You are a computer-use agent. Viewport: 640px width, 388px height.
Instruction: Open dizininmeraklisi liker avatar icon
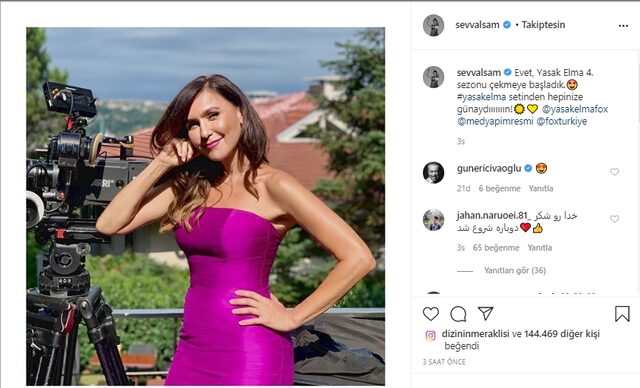click(x=431, y=335)
